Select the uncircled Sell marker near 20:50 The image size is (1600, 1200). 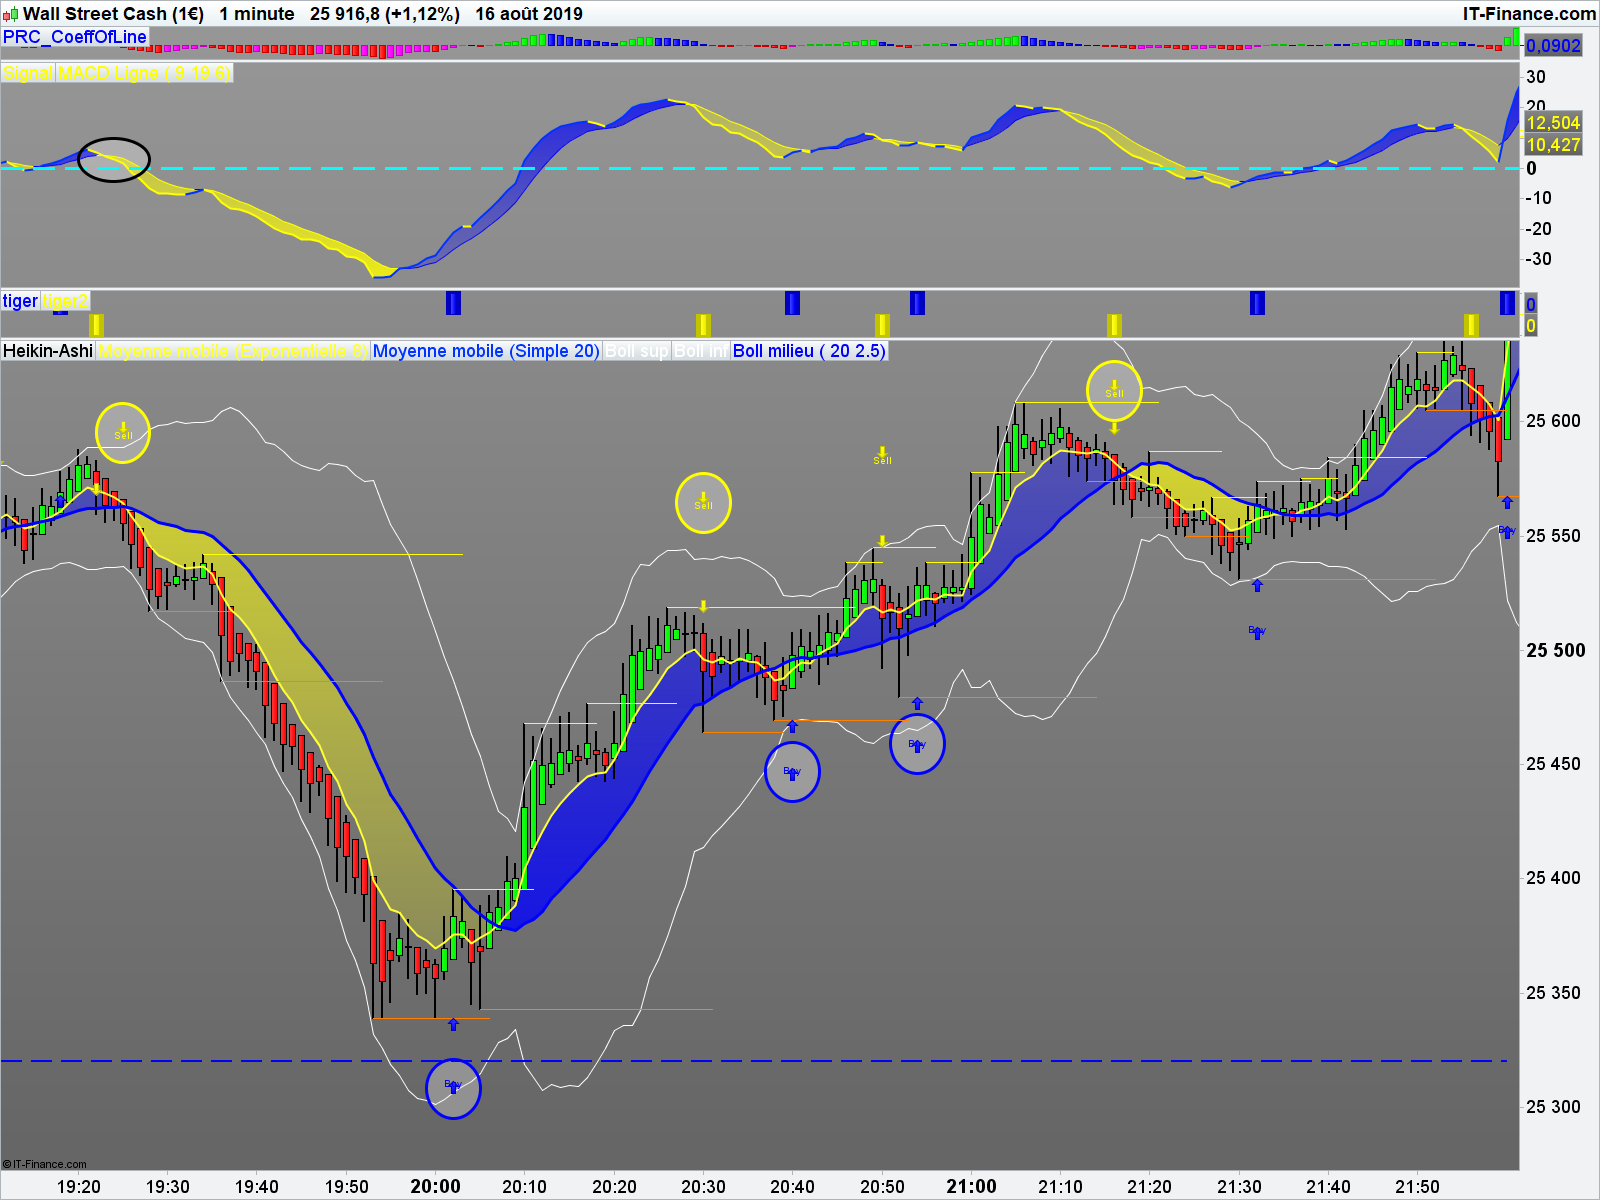pyautogui.click(x=882, y=456)
